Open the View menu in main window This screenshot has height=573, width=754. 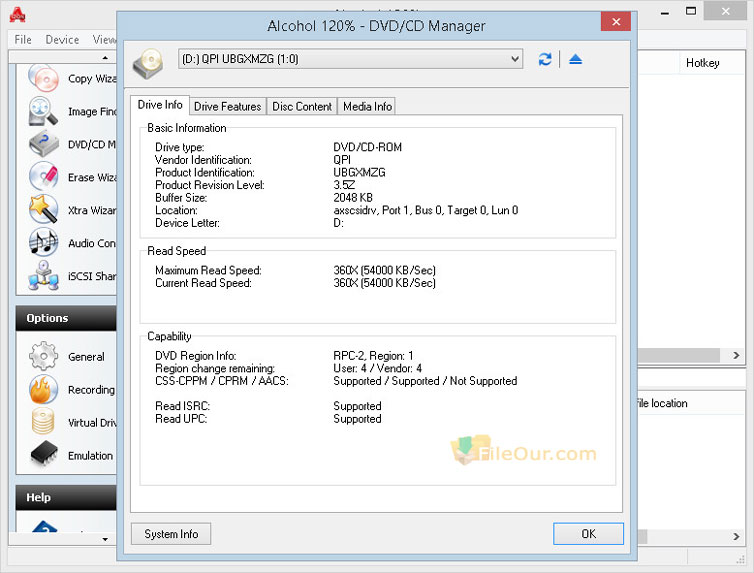pyautogui.click(x=104, y=39)
